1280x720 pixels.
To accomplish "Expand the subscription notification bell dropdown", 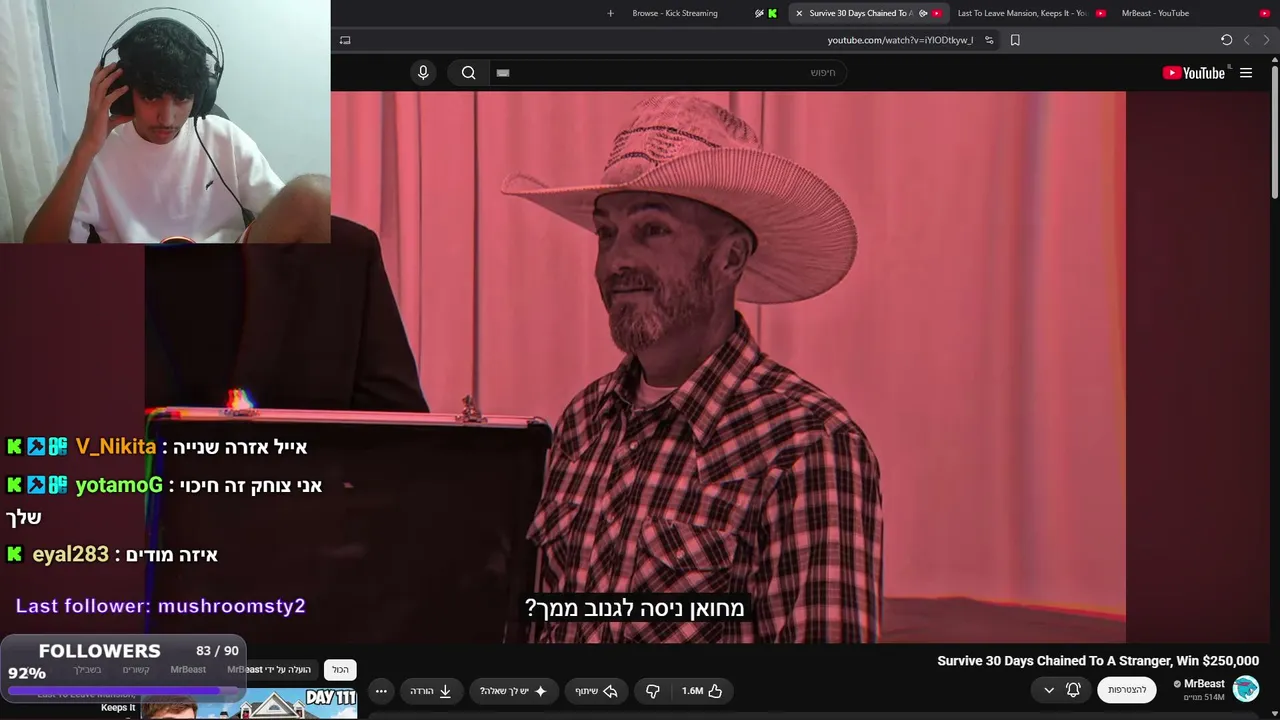I will 1062,690.
